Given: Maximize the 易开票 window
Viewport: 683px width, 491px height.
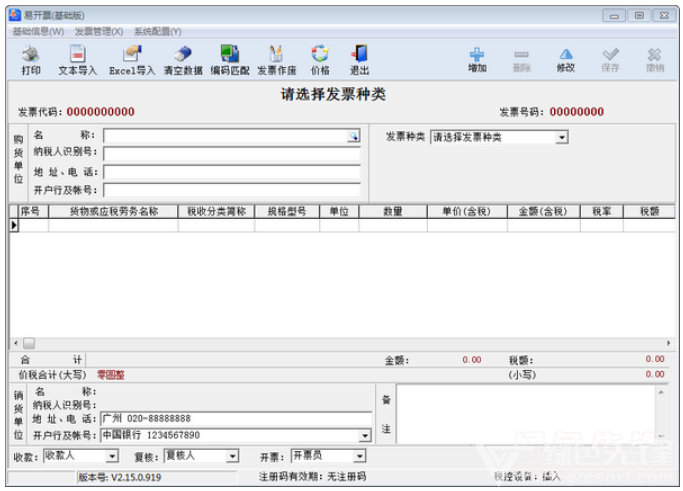Looking at the screenshot, I should point(639,16).
